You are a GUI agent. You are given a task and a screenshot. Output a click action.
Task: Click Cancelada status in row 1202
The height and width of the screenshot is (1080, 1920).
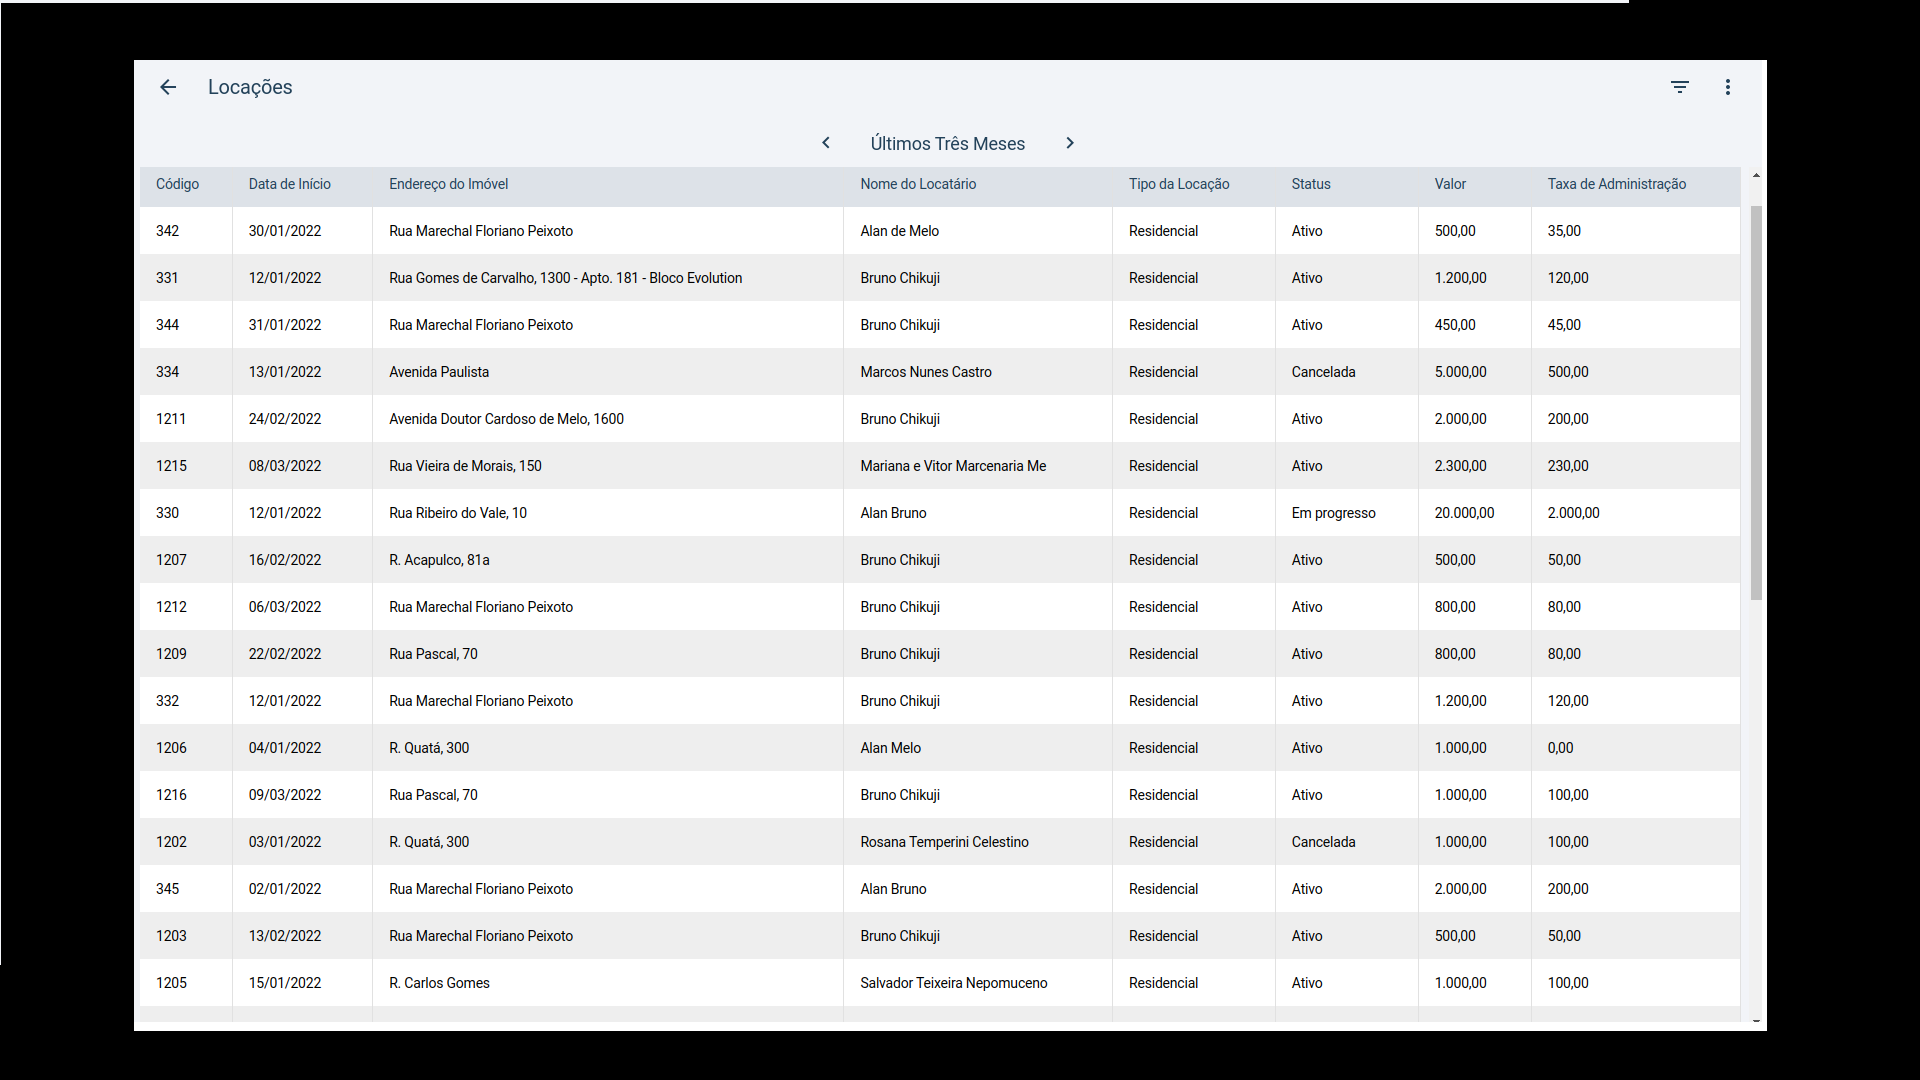[x=1323, y=842]
